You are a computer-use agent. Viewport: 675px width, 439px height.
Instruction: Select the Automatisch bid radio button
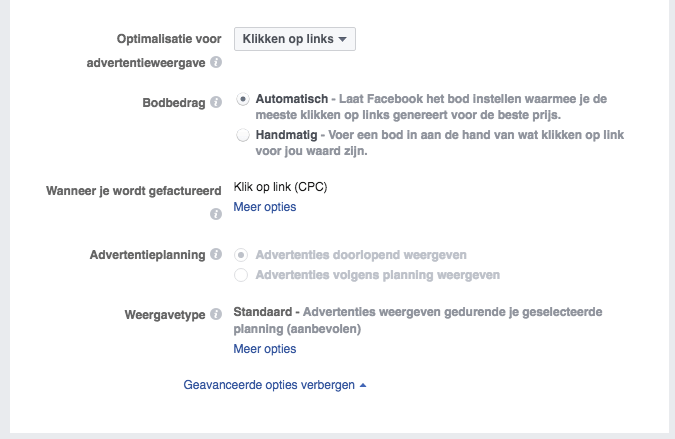click(x=243, y=100)
